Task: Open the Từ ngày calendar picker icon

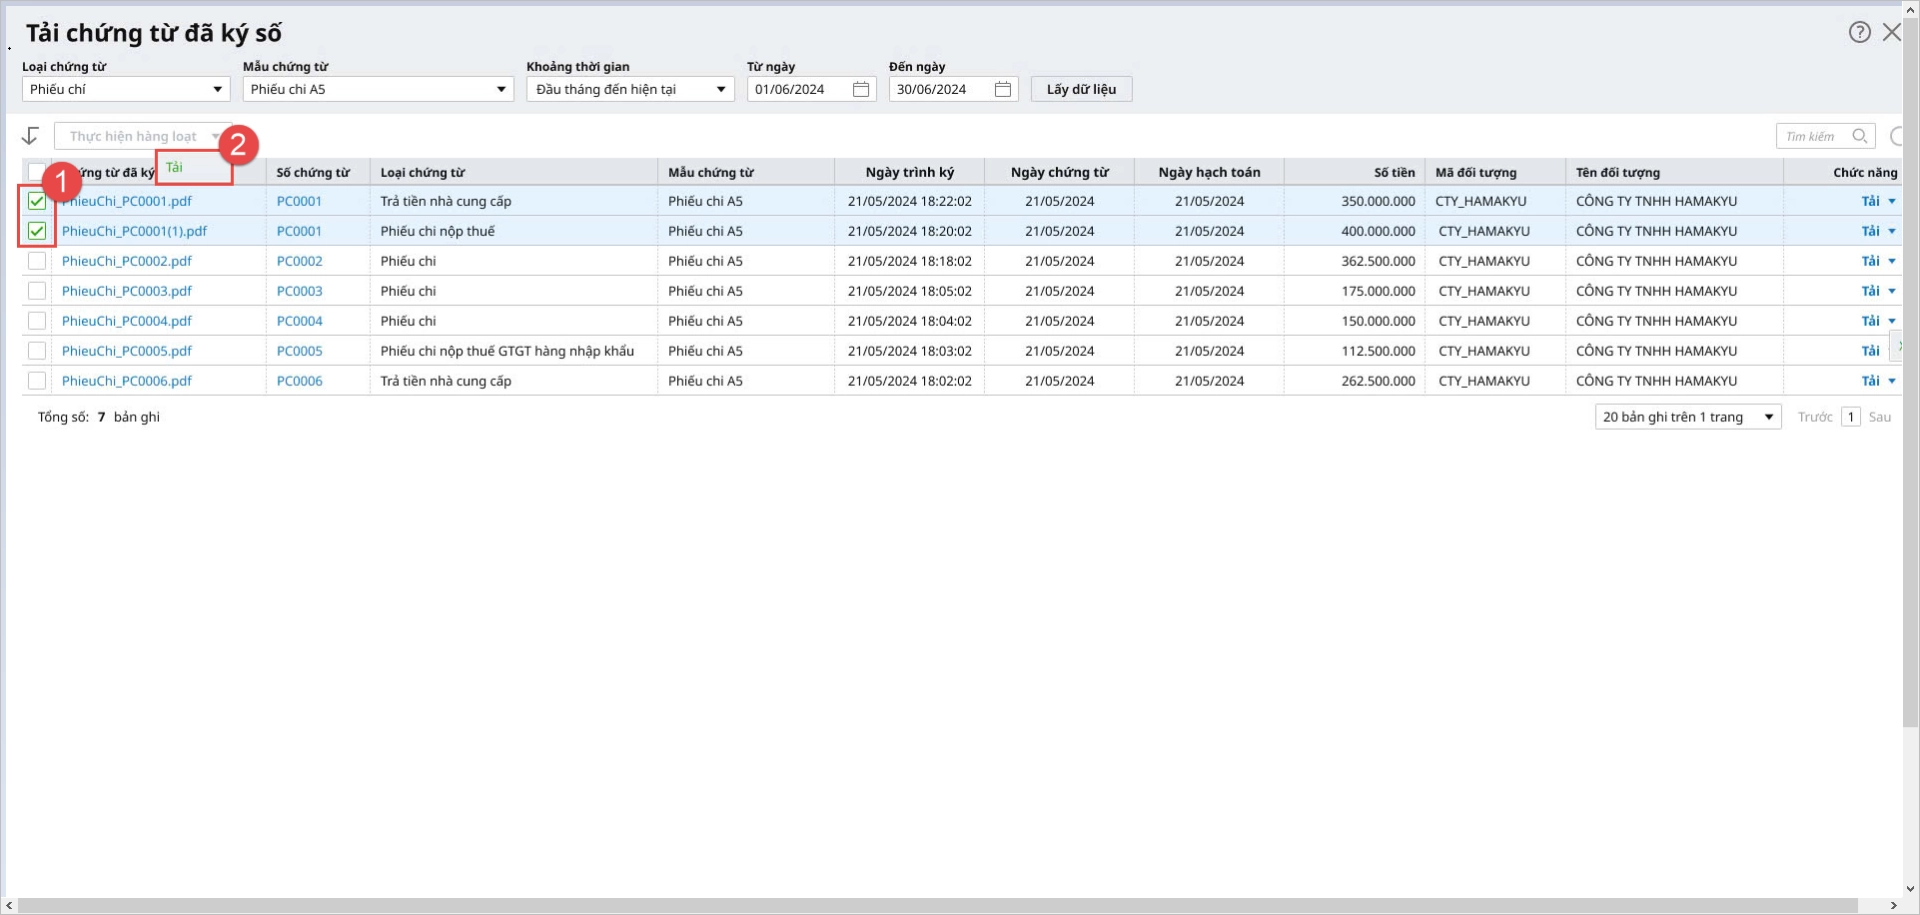Action: tap(861, 89)
